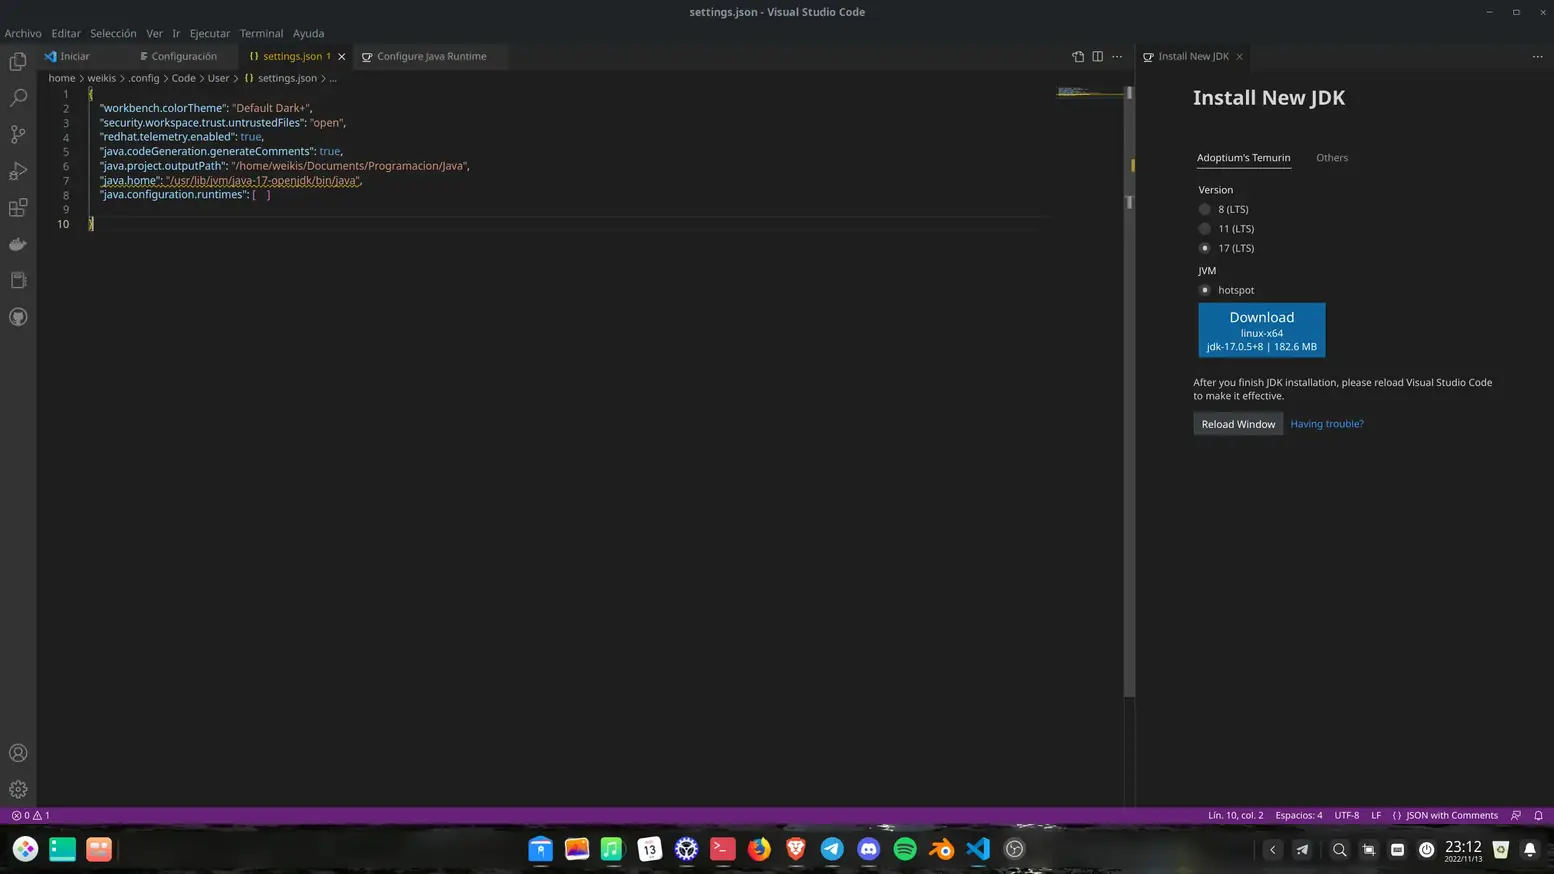Open the Search view in activity bar
The image size is (1554, 874).
click(18, 98)
